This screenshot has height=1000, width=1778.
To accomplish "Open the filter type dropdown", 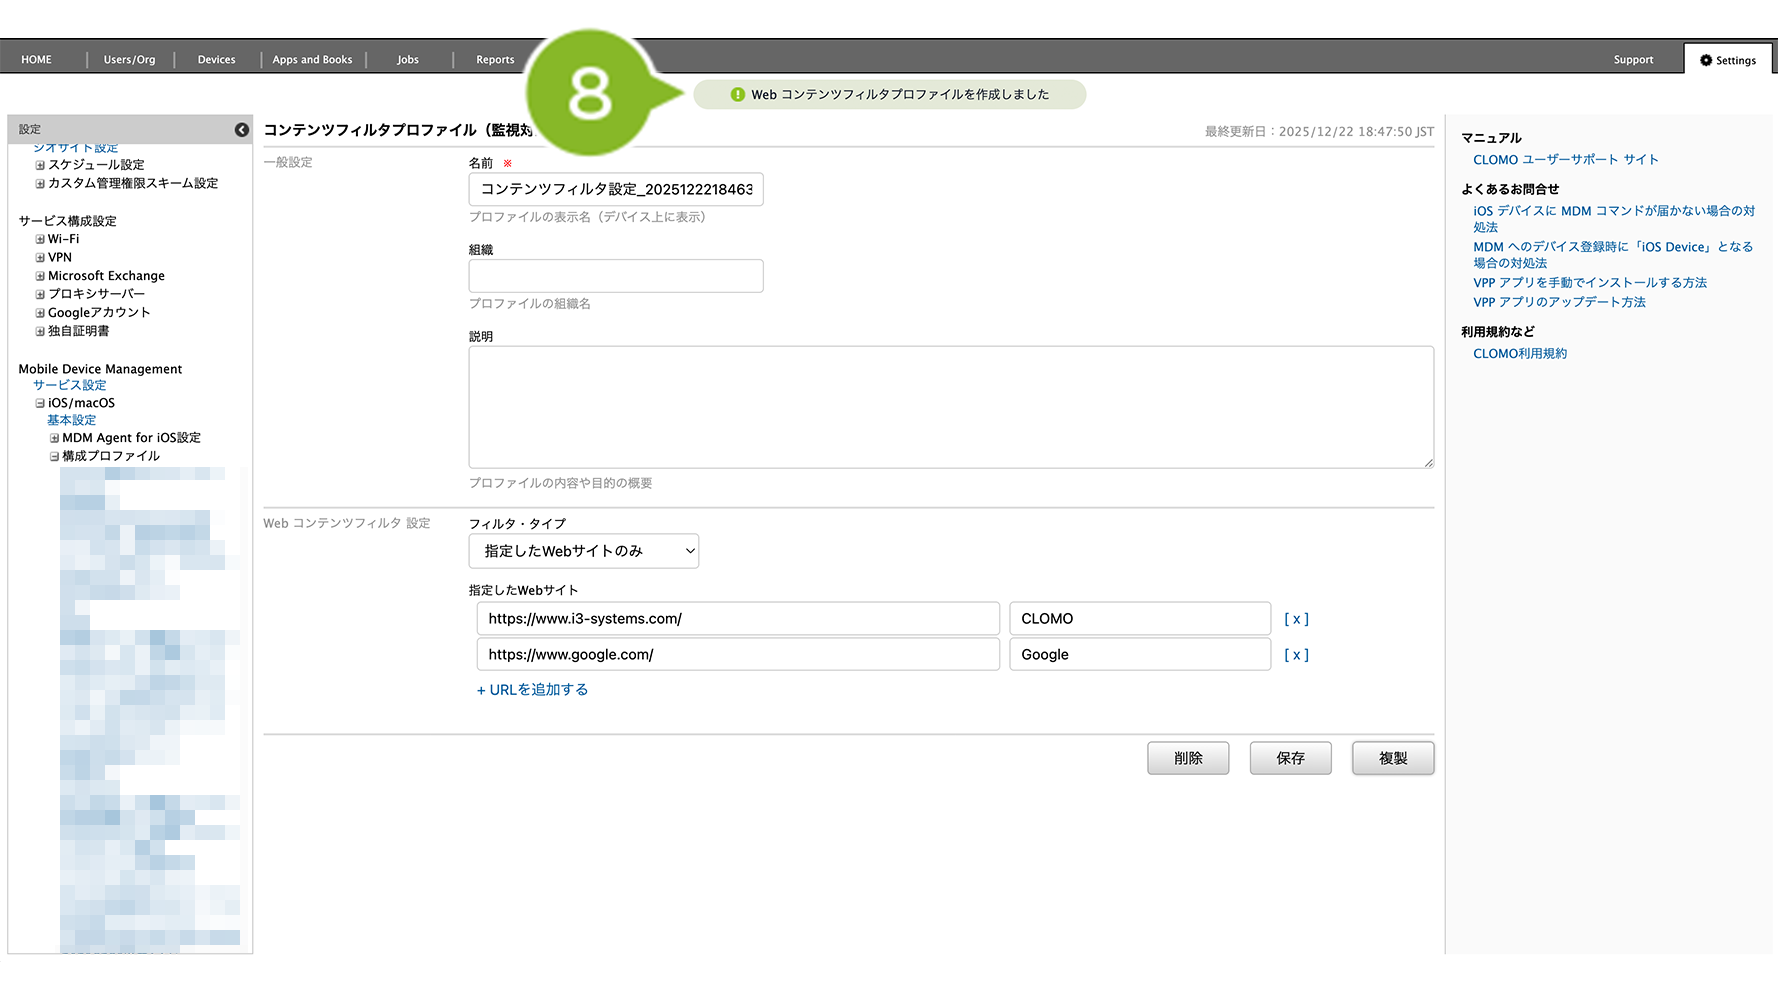I will pyautogui.click(x=583, y=551).
